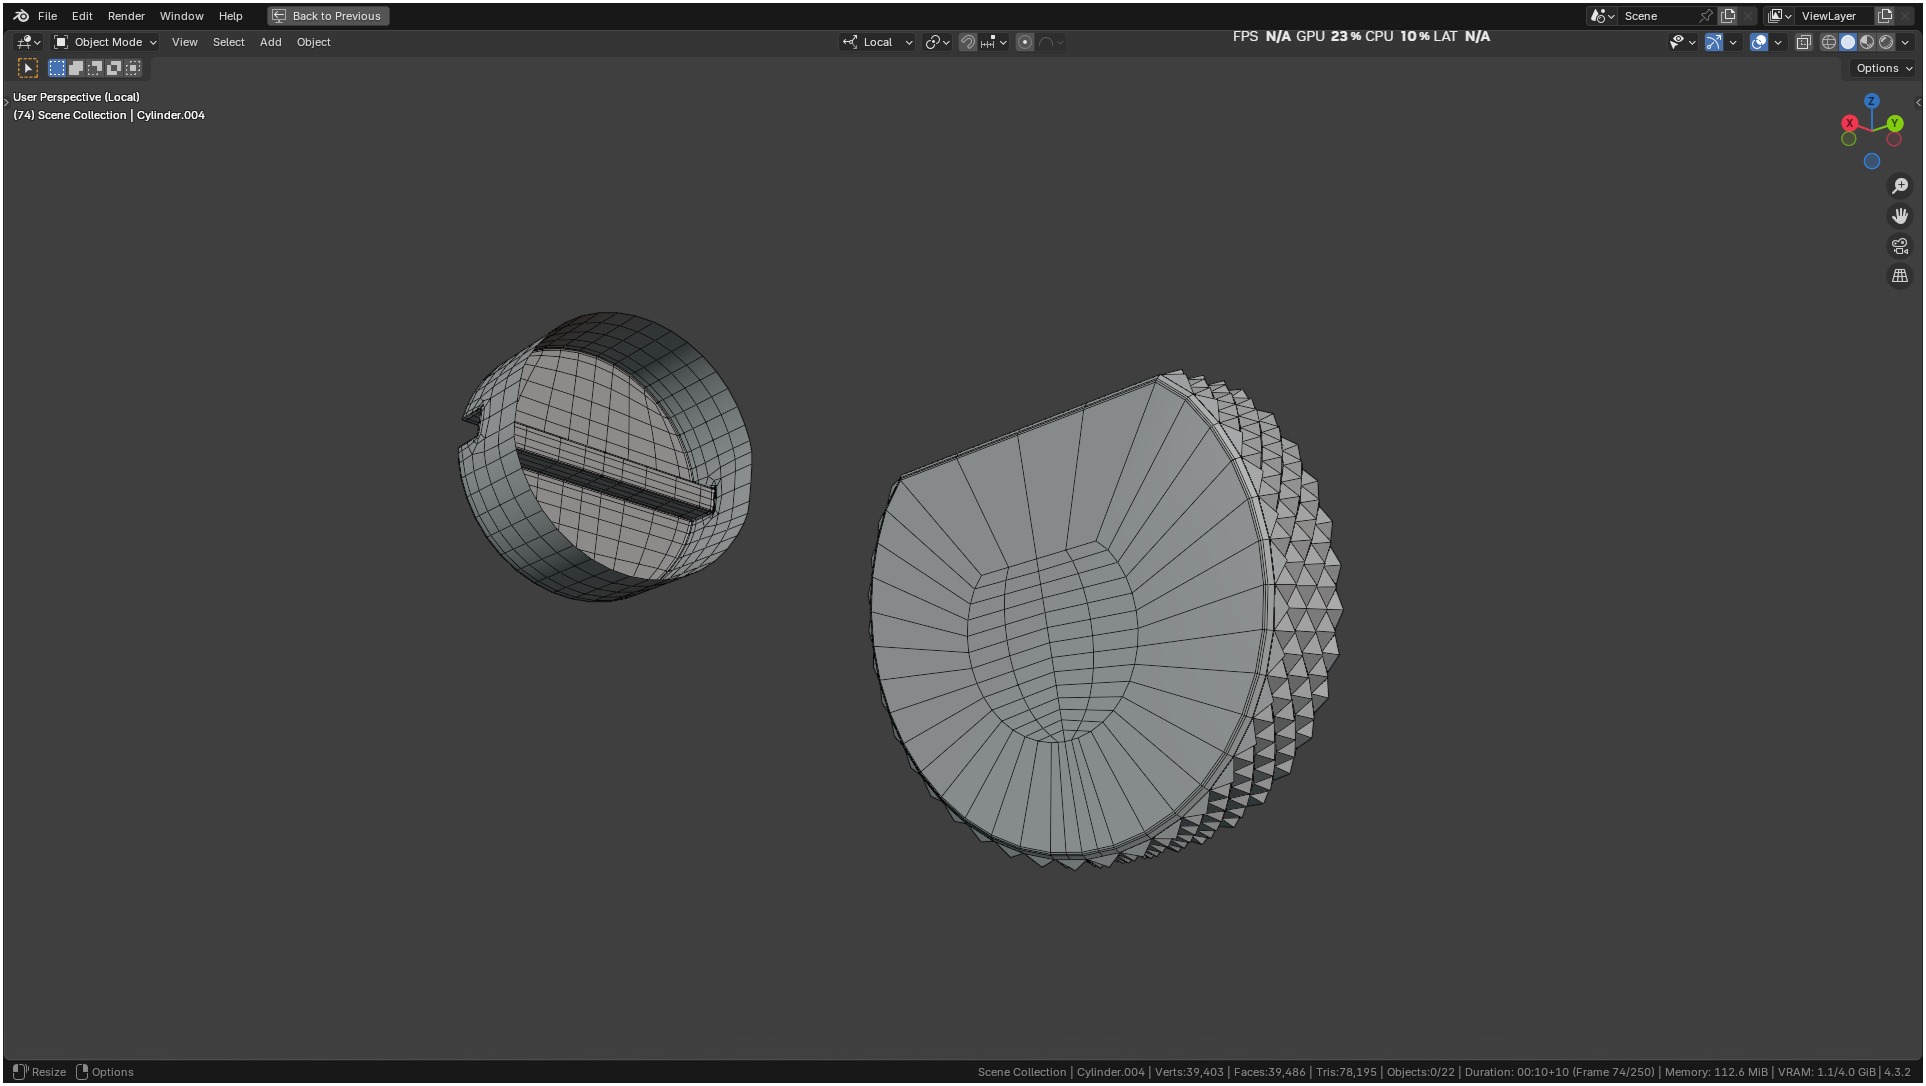Open Local transform orientation dropdown
This screenshot has width=1926, height=1086.
878,42
